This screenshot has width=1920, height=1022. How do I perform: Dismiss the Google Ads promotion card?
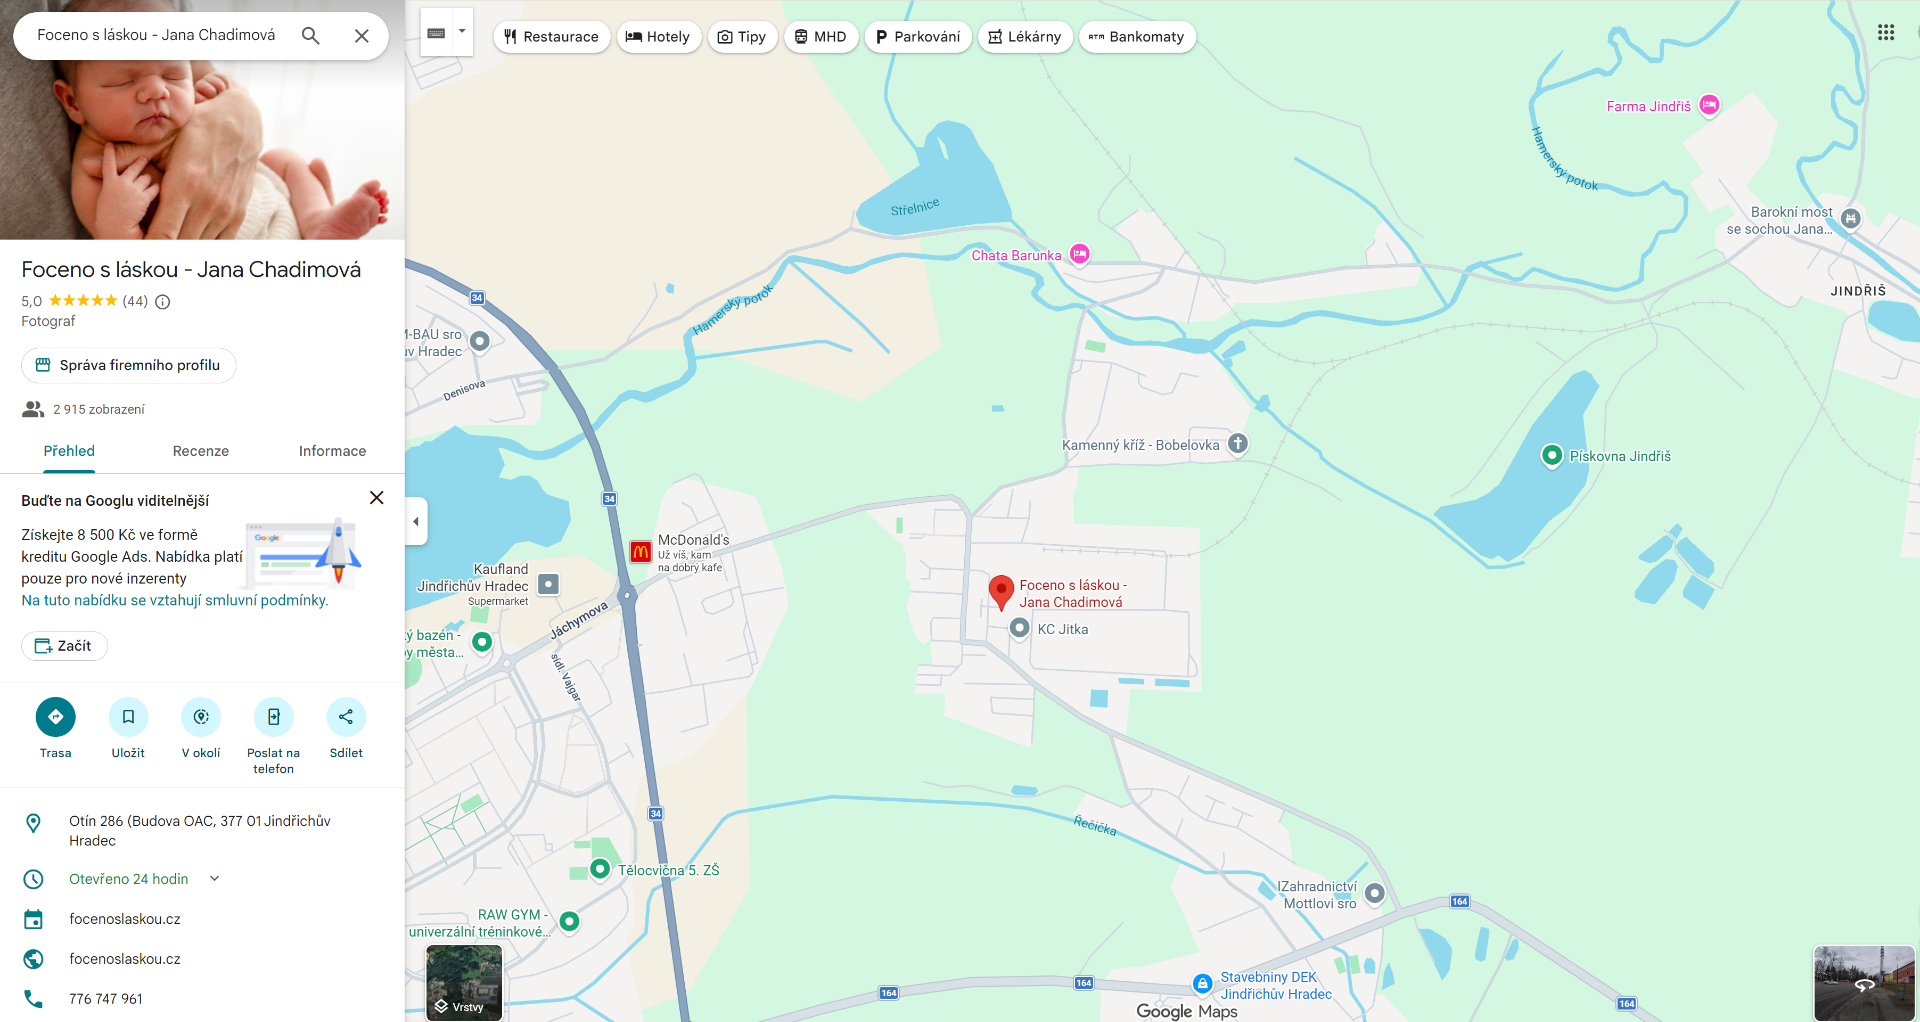(x=377, y=498)
